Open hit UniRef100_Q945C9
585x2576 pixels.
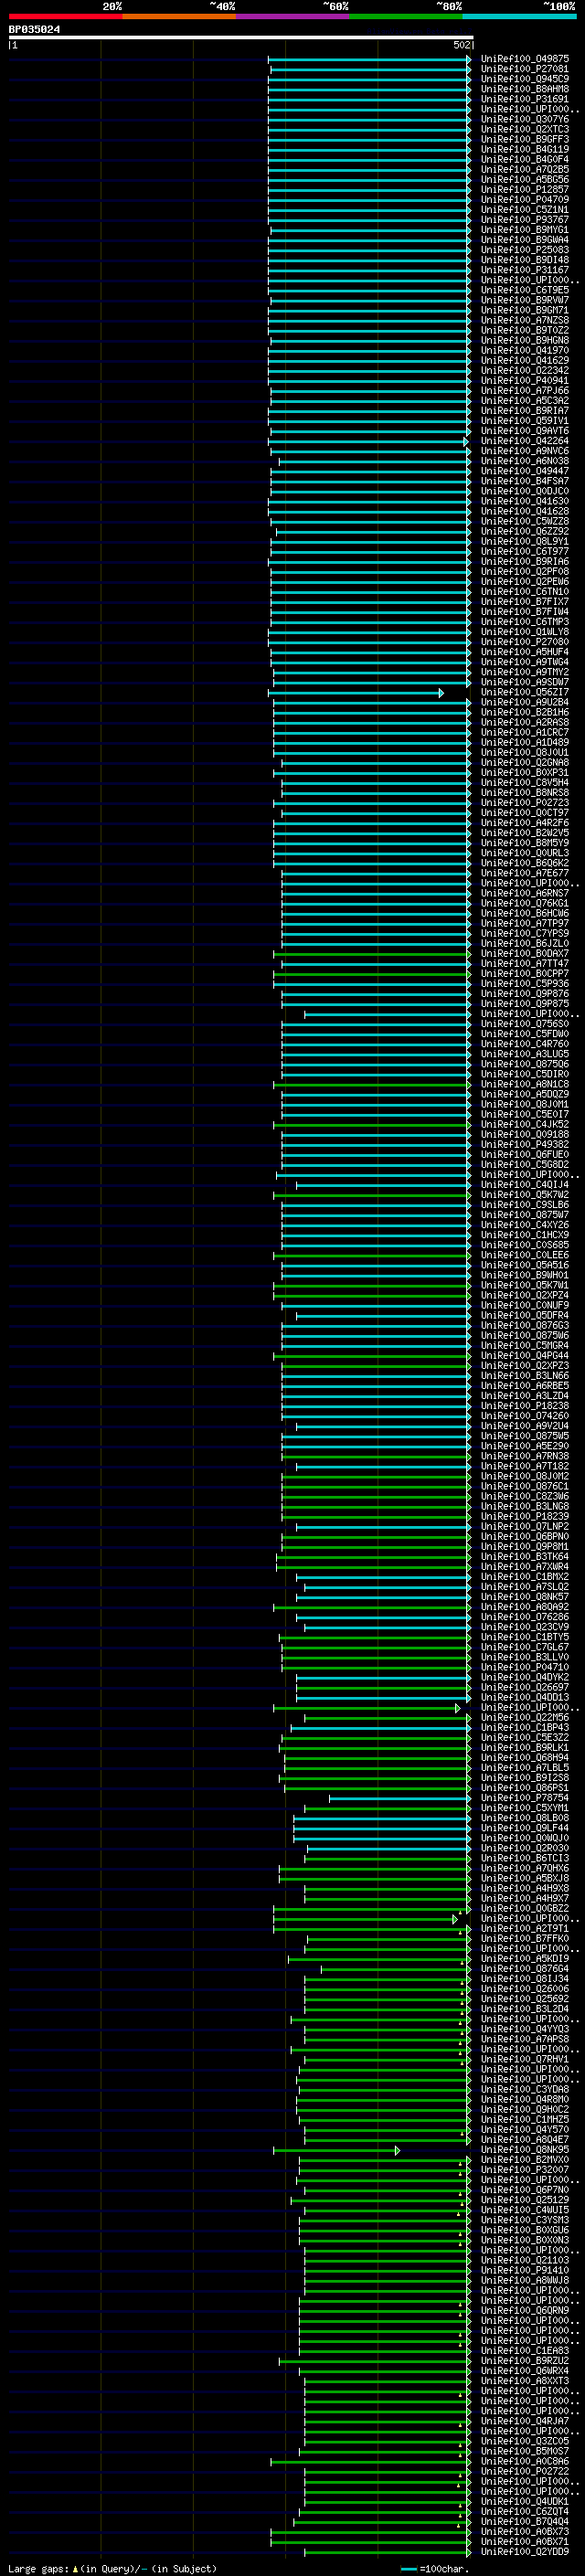525,79
